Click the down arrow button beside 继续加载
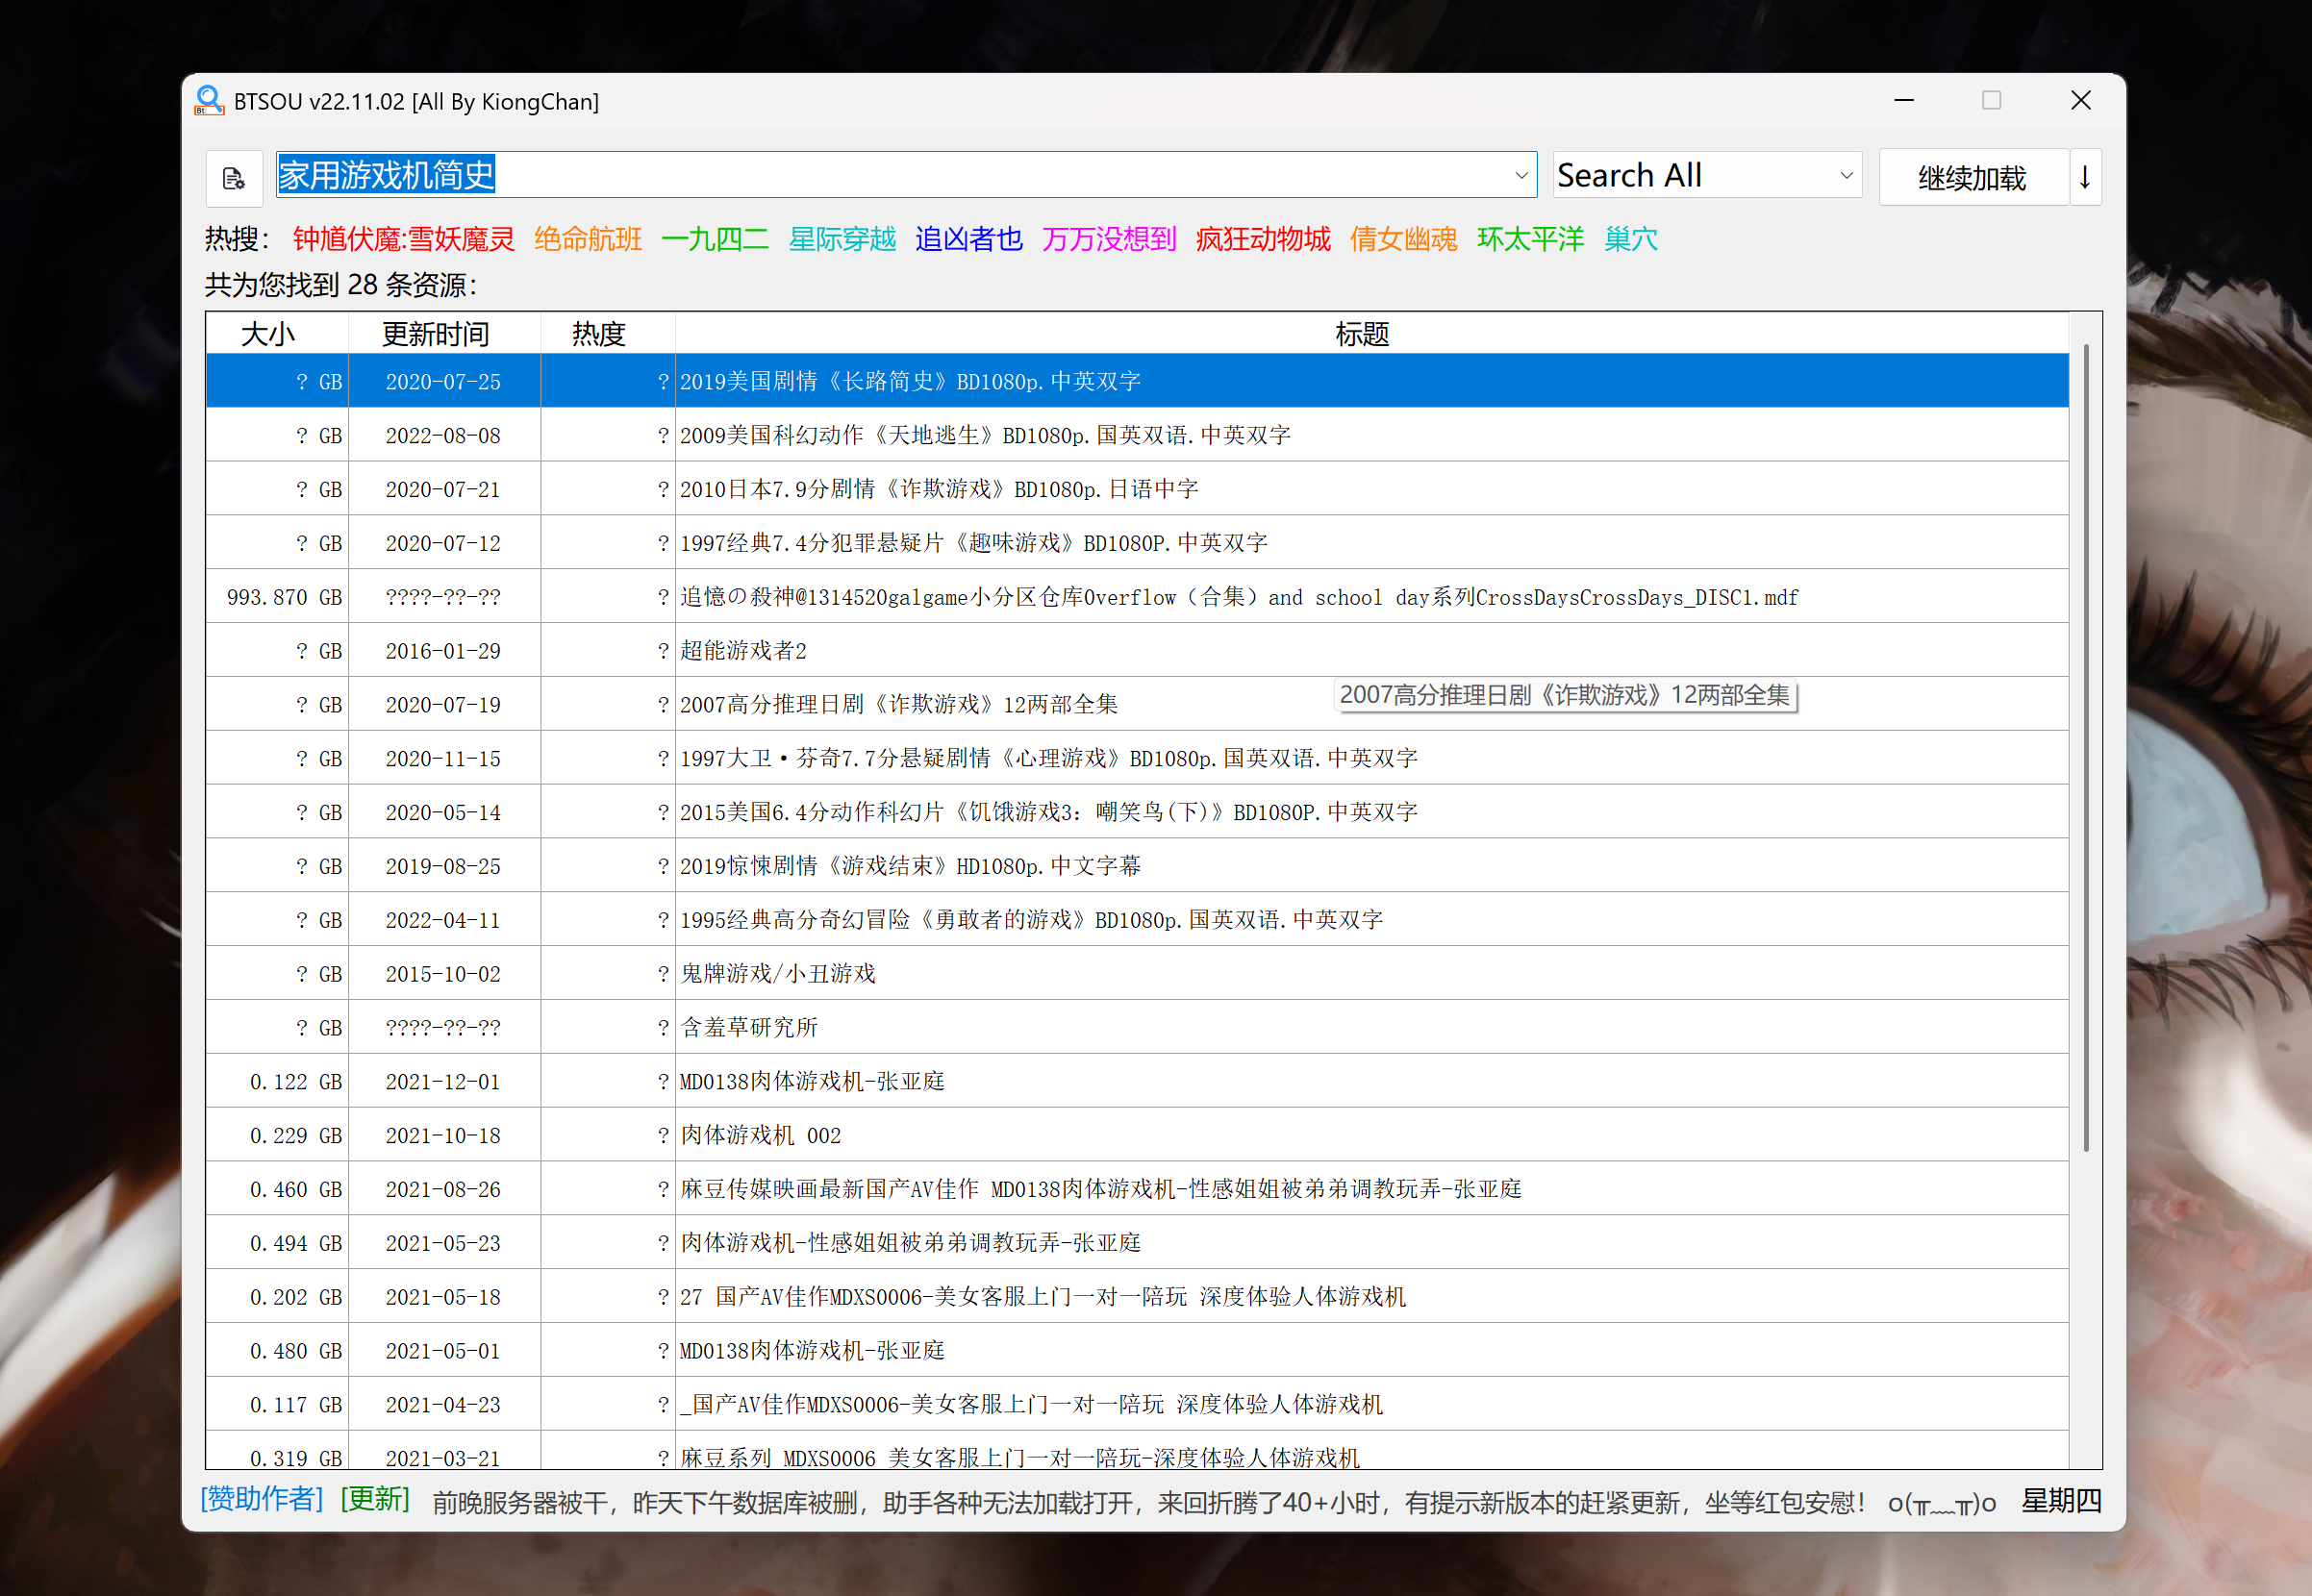Viewport: 2312px width, 1596px height. [x=2084, y=178]
